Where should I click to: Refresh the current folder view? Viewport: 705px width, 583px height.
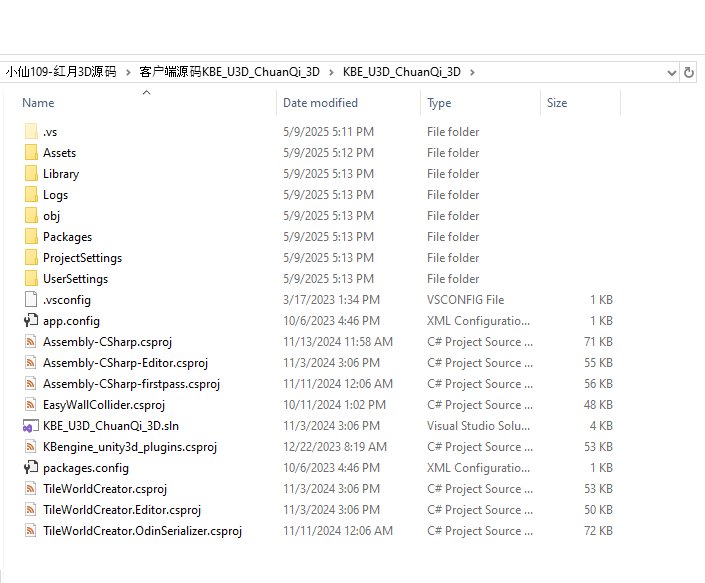pos(689,72)
